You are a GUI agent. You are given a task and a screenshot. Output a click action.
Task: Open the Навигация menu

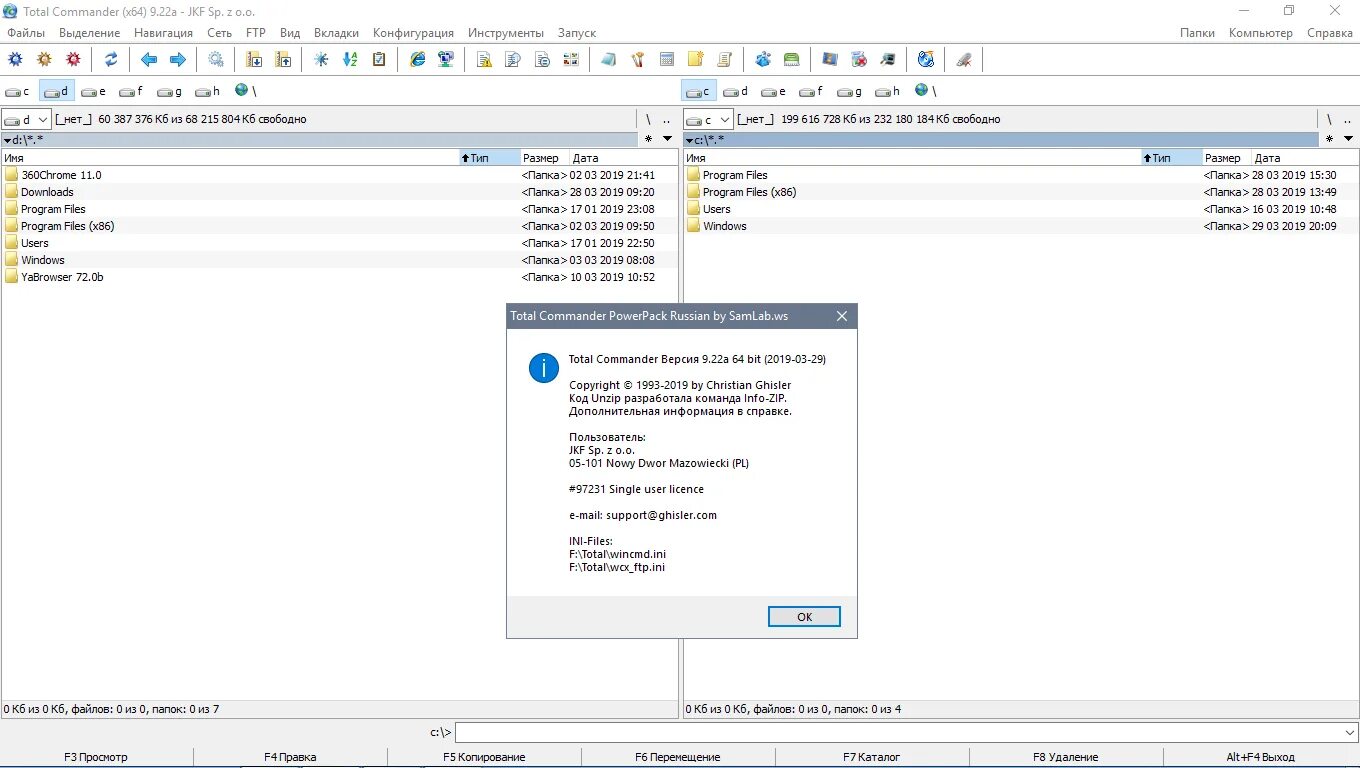click(163, 33)
